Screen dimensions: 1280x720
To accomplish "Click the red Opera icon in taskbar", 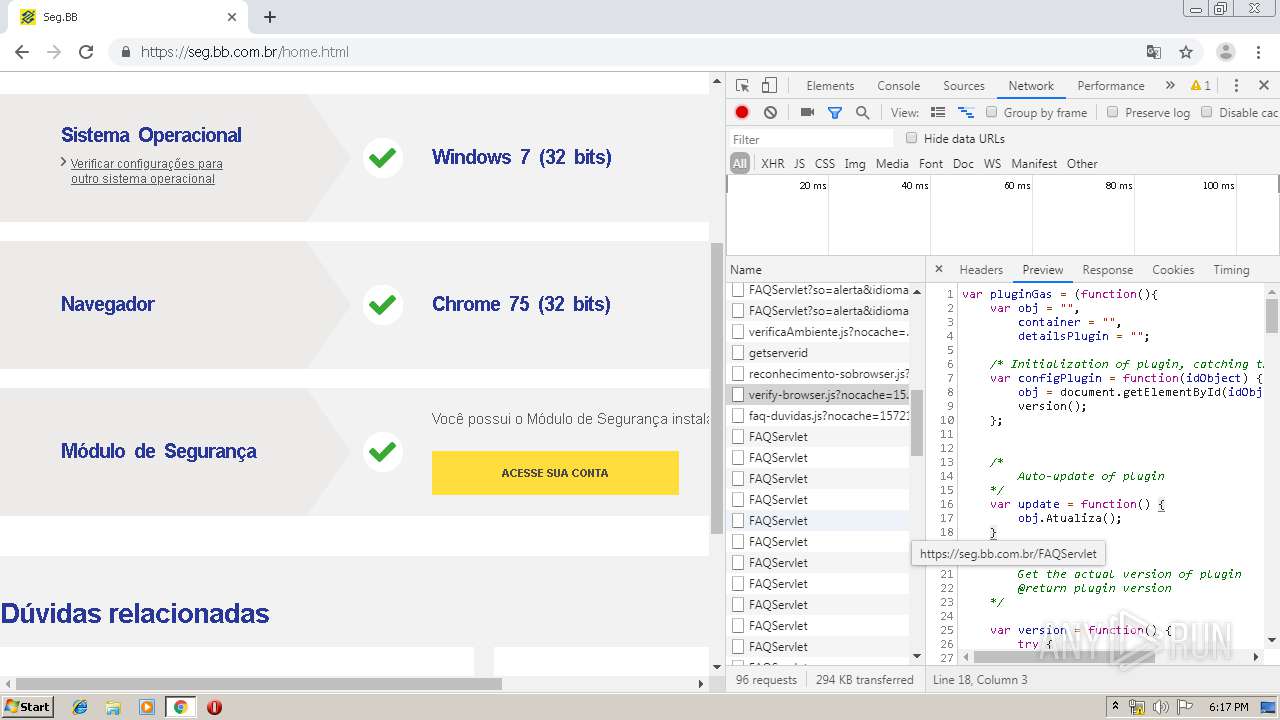I will pos(214,707).
